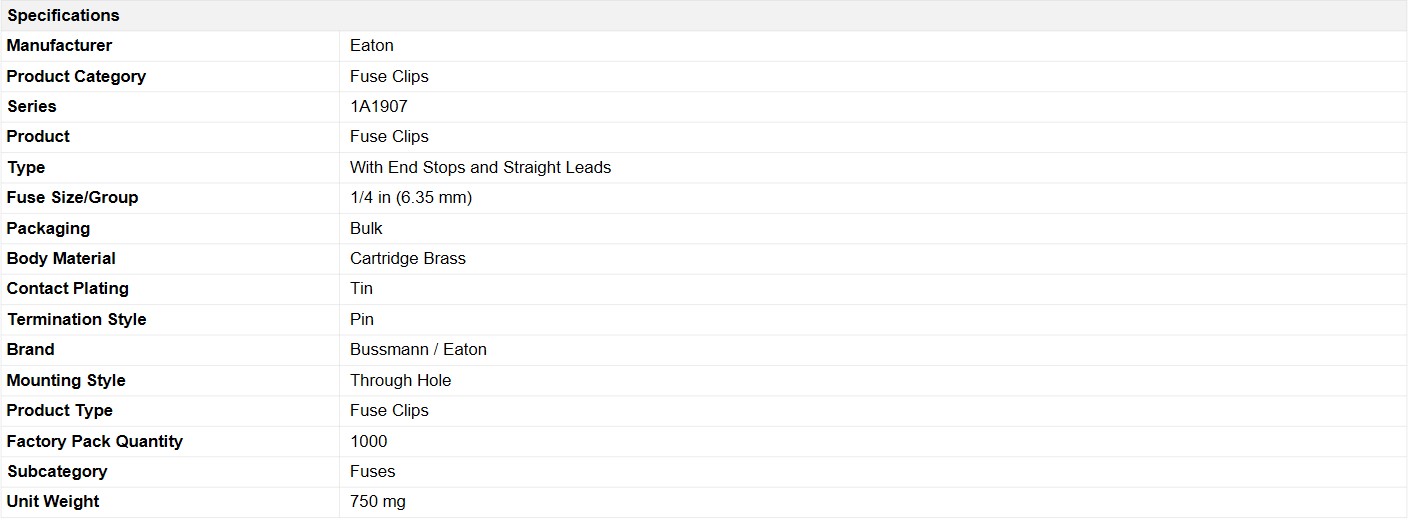Select the Termination Style value Pin
The image size is (1408, 523).
[x=362, y=320]
